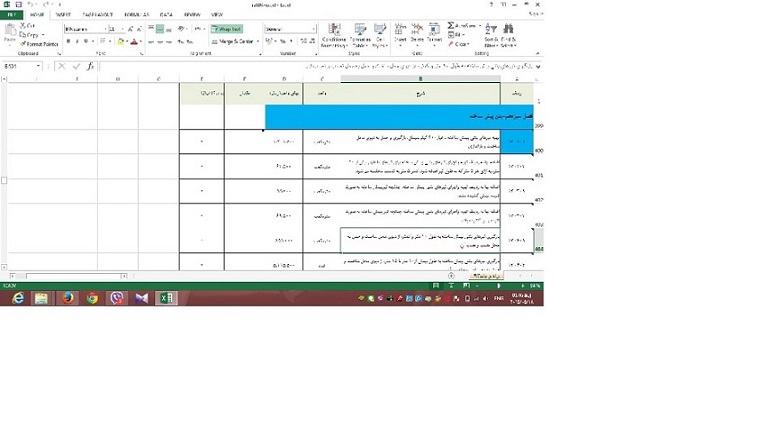Switch to the INSERT tab
Viewport: 776px width, 437px height.
(x=63, y=15)
